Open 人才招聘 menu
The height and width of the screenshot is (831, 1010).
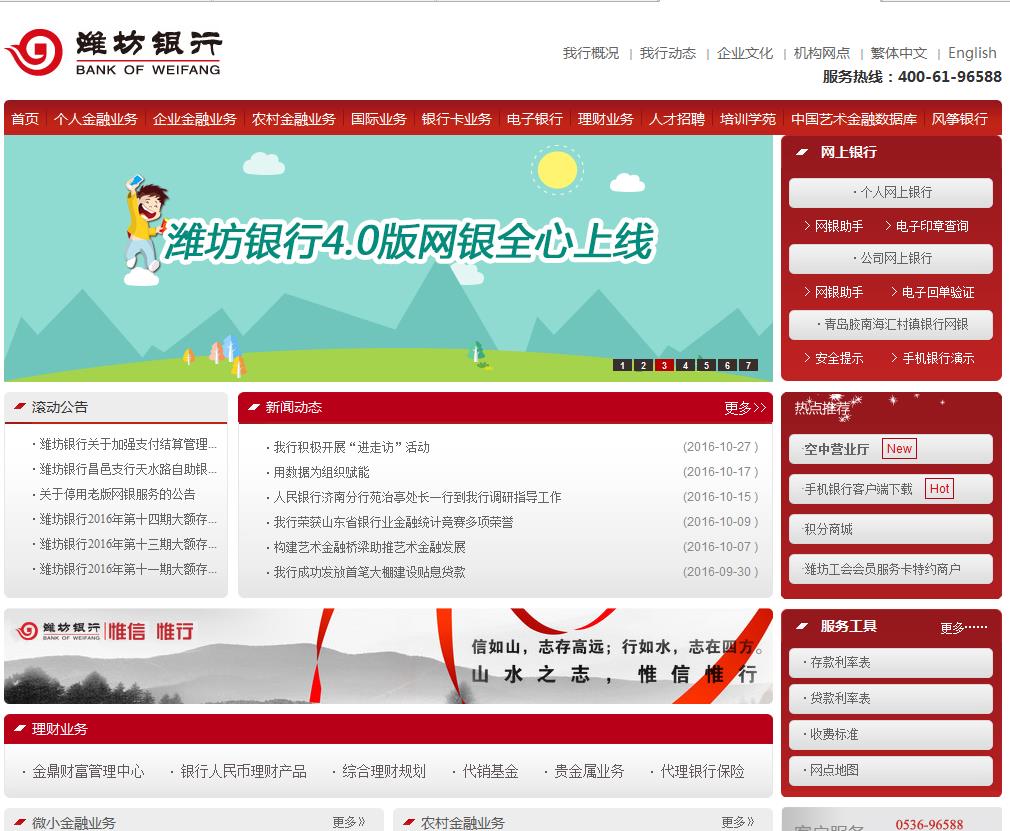point(677,119)
